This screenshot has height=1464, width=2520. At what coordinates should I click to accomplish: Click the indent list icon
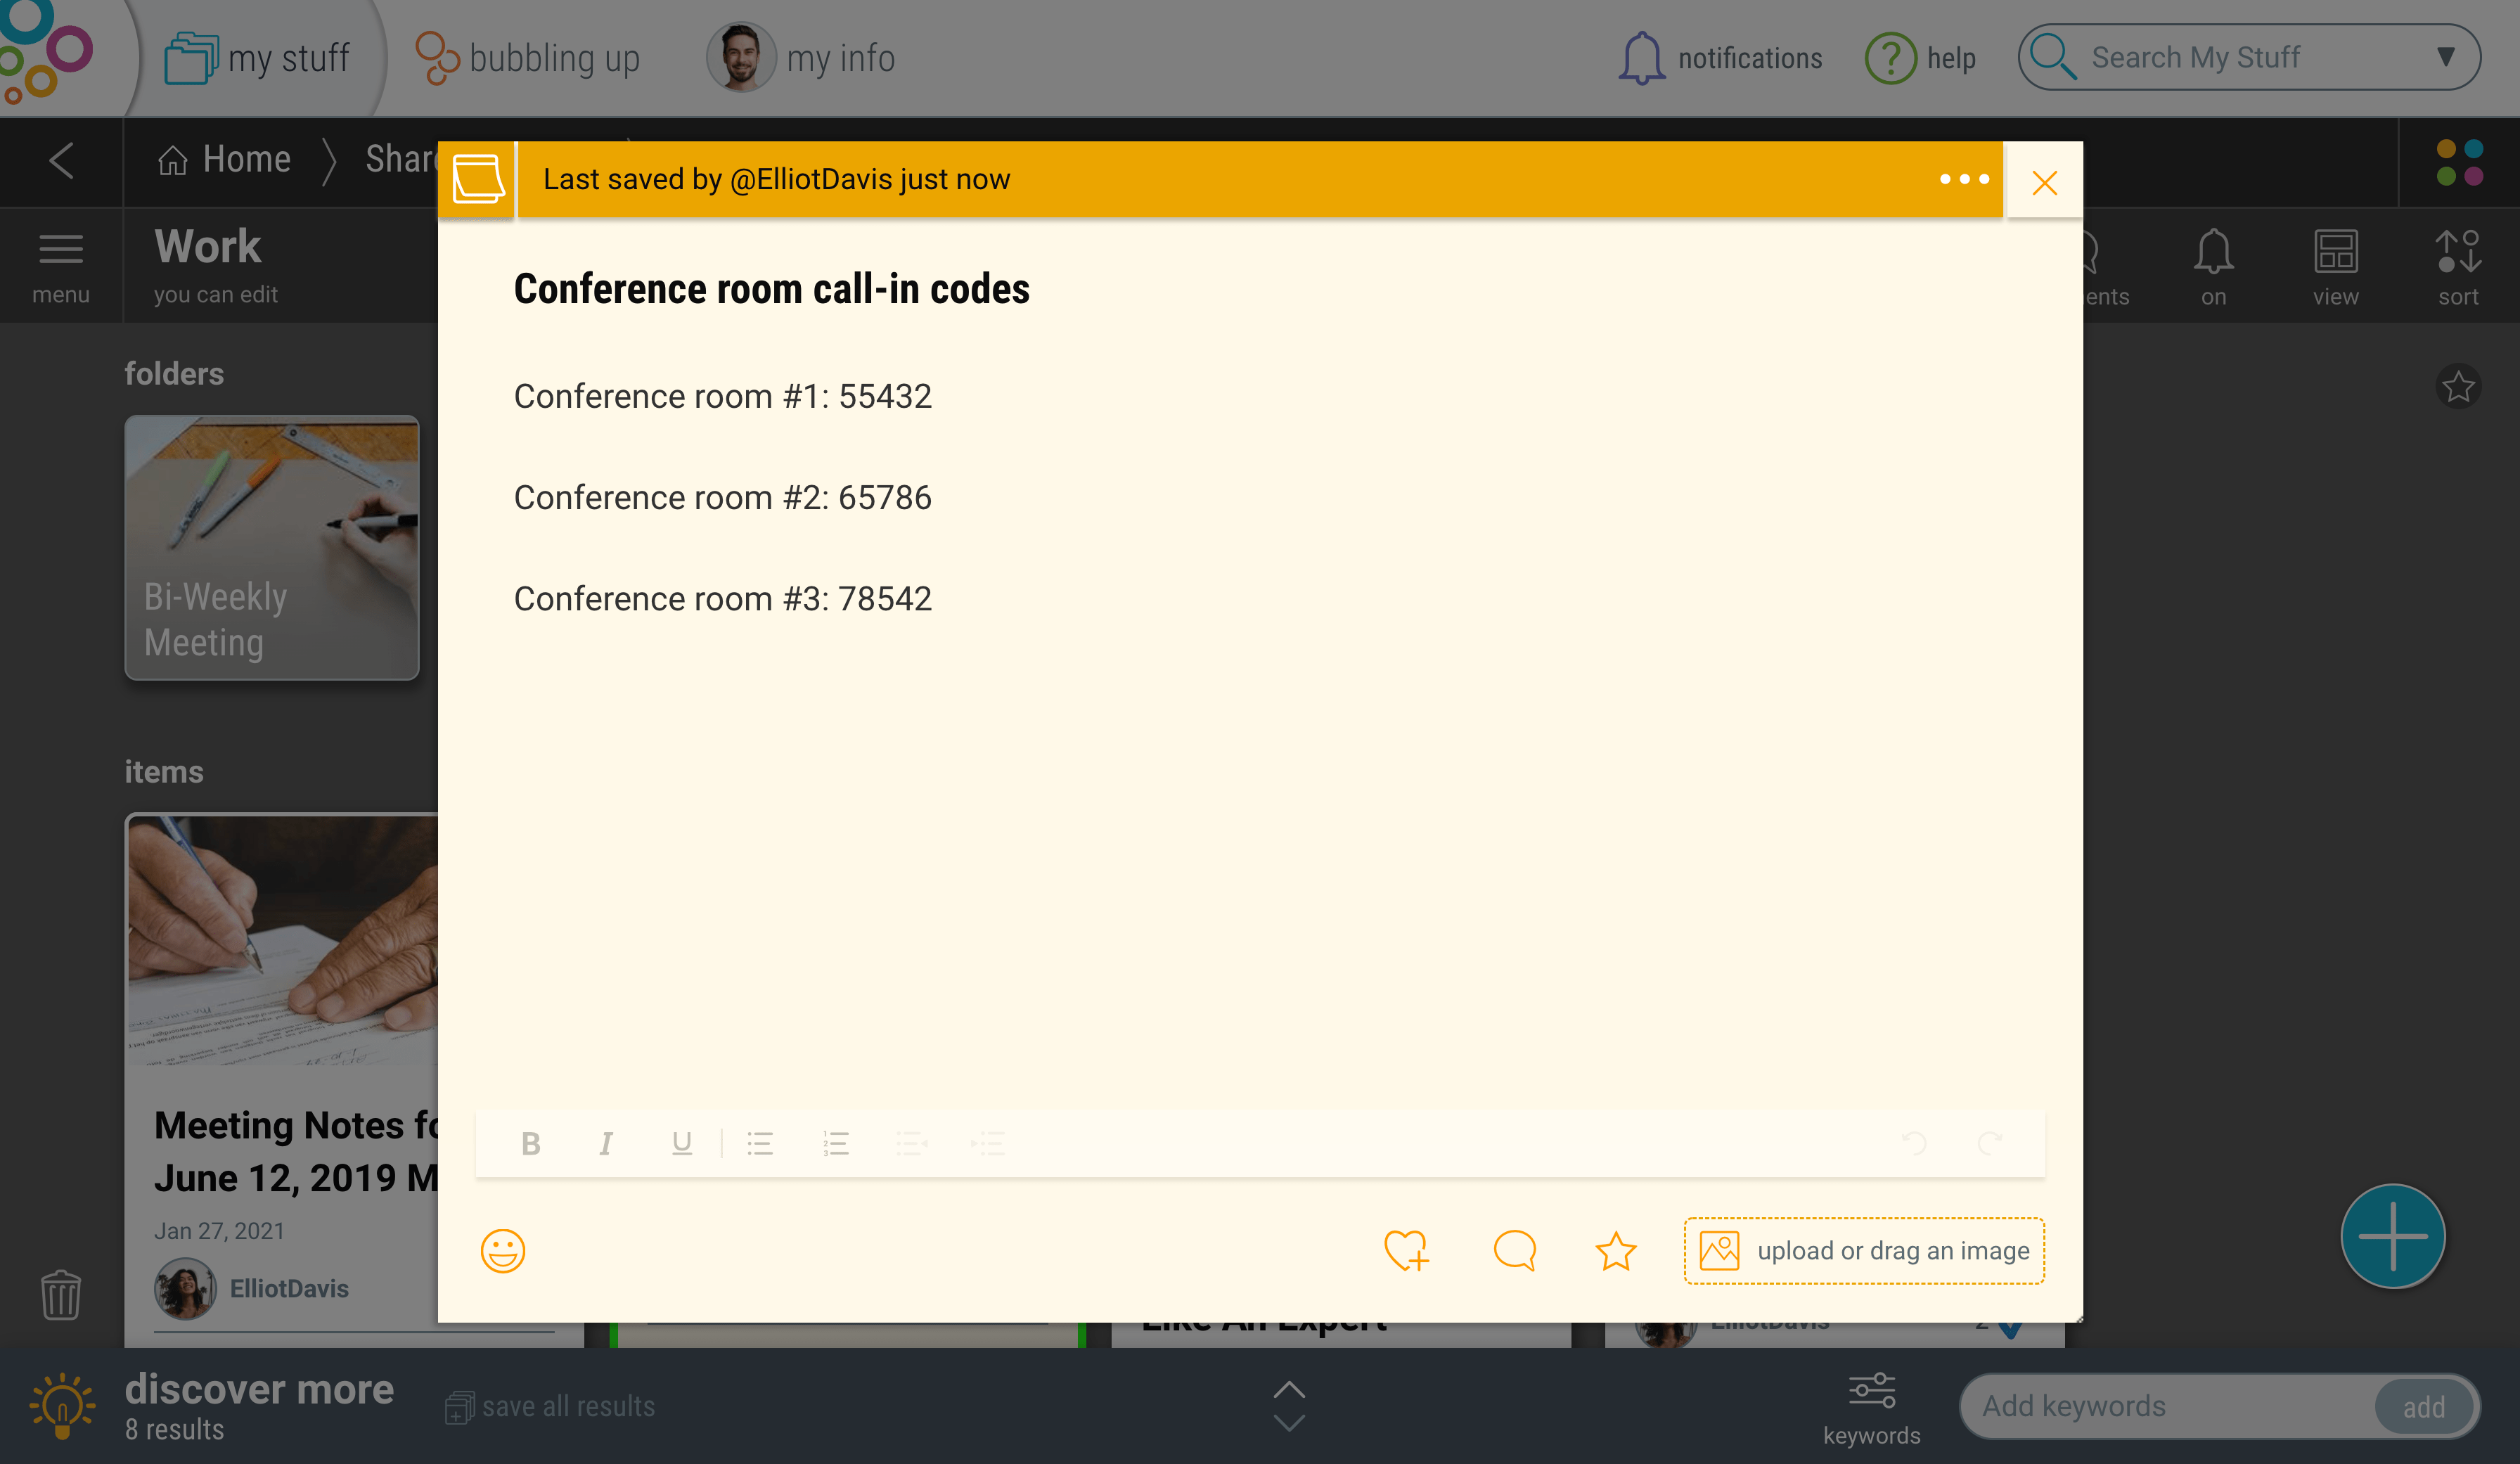click(x=988, y=1143)
